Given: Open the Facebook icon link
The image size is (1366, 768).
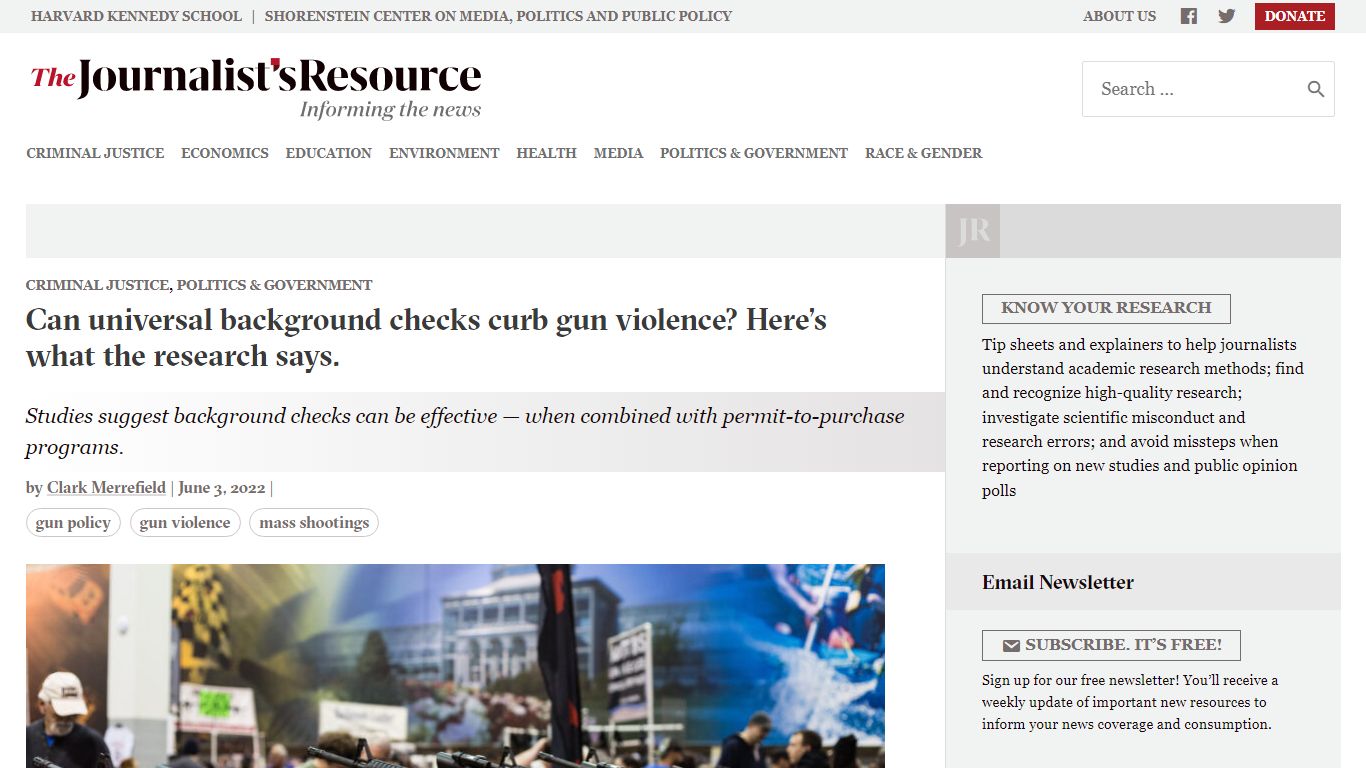Looking at the screenshot, I should 1188,16.
